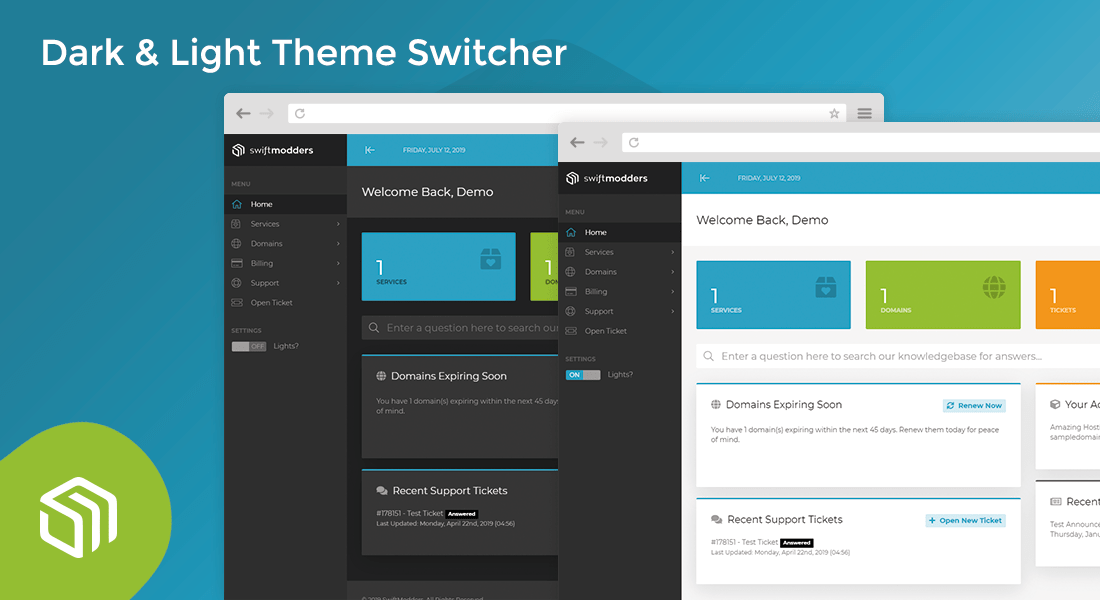Viewport: 1100px width, 600px height.
Task: Expand Services chevron in dark-theme sidebar
Action: tap(338, 224)
